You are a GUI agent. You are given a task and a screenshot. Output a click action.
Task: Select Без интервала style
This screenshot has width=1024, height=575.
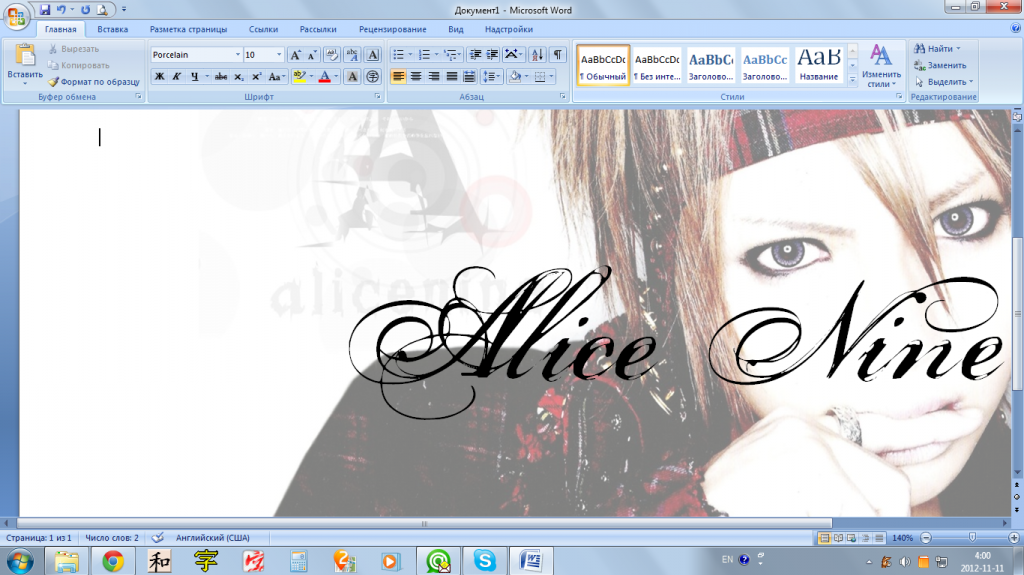tap(657, 65)
